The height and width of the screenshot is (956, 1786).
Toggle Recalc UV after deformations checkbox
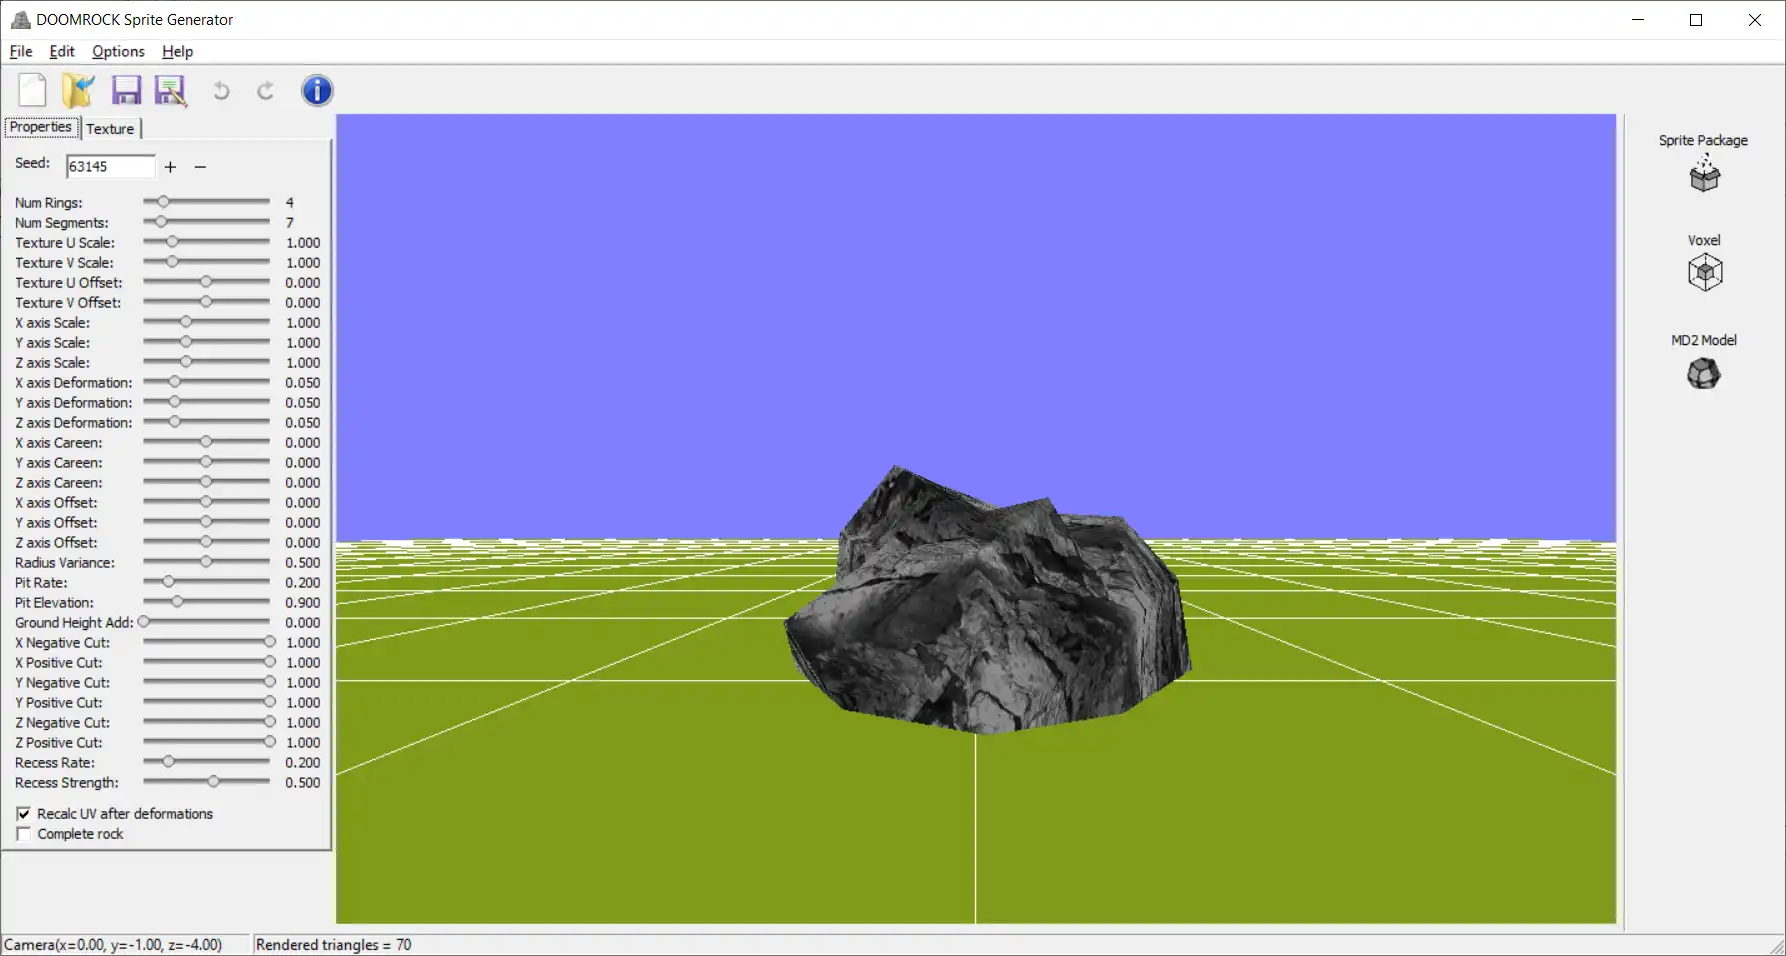[23, 814]
